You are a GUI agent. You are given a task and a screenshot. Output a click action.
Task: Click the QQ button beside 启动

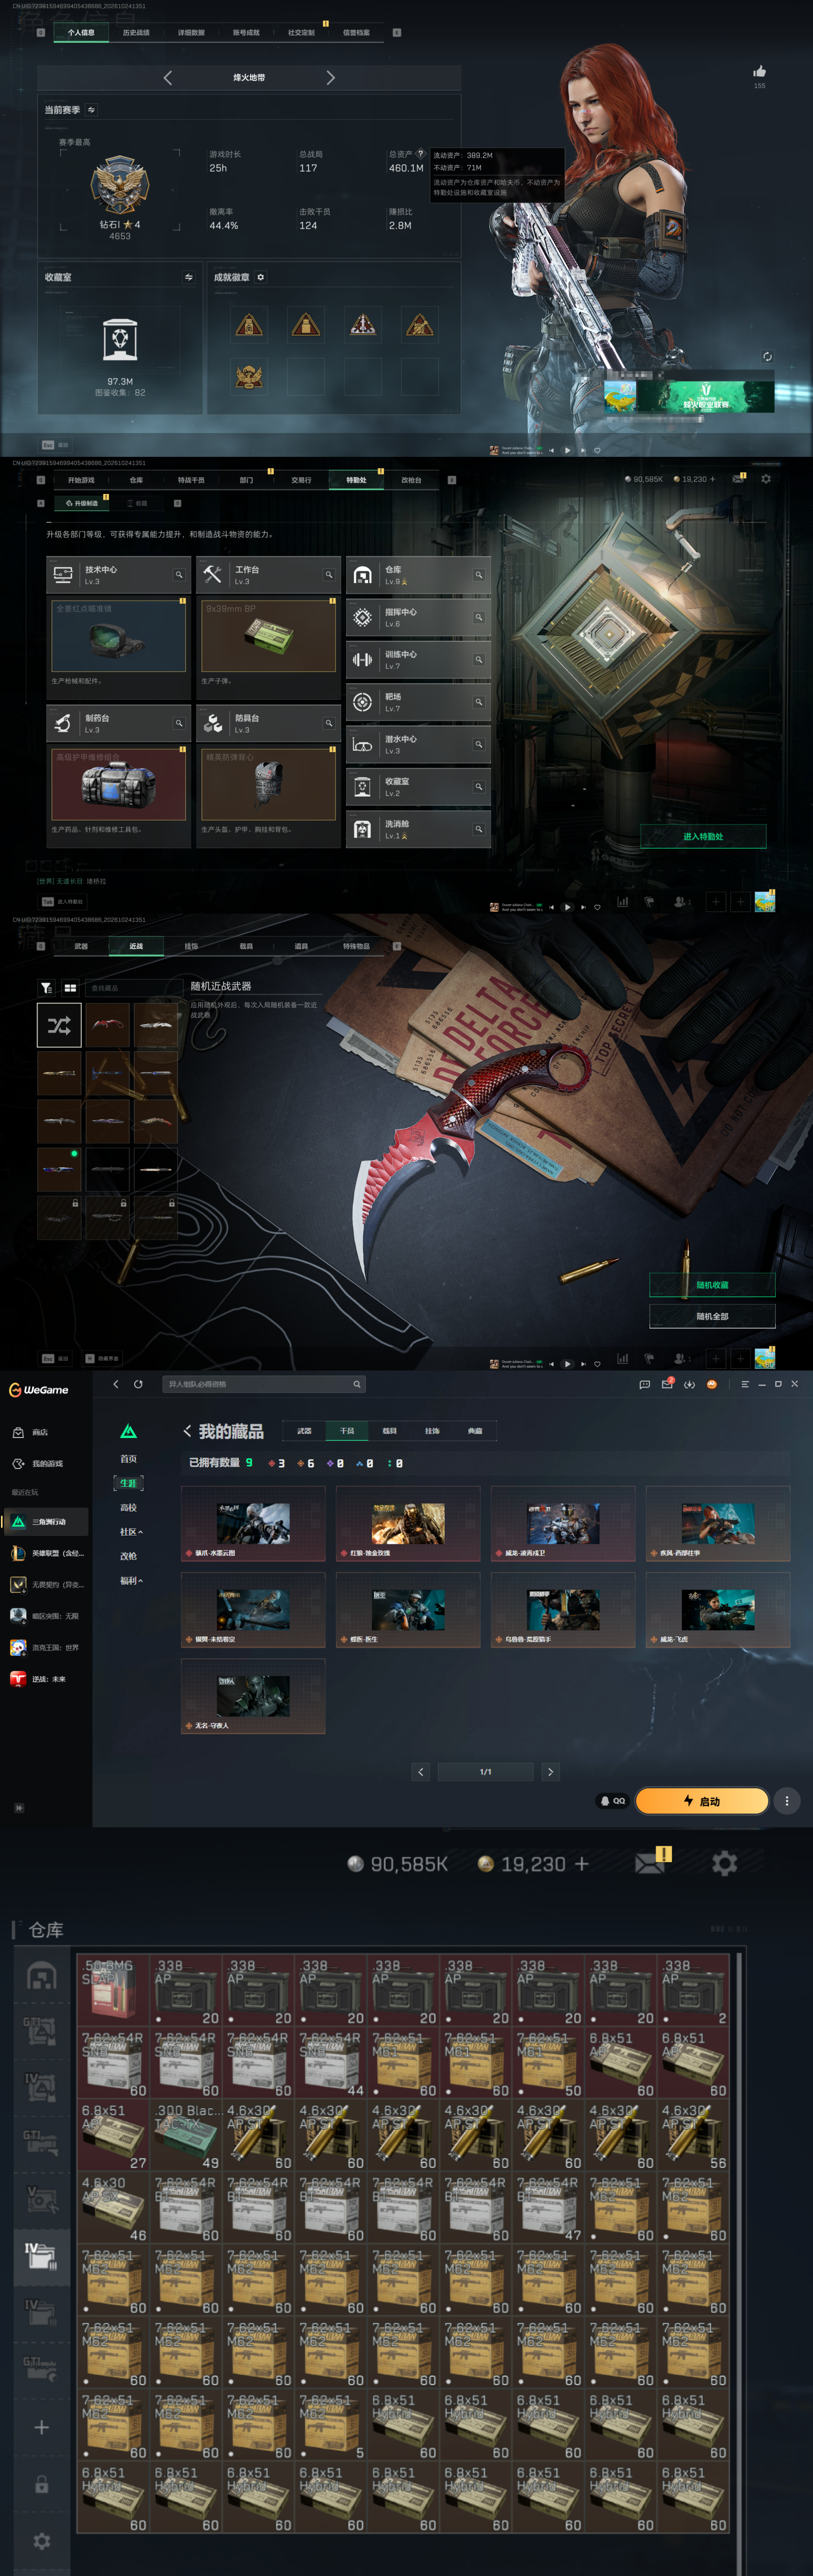click(x=612, y=1801)
